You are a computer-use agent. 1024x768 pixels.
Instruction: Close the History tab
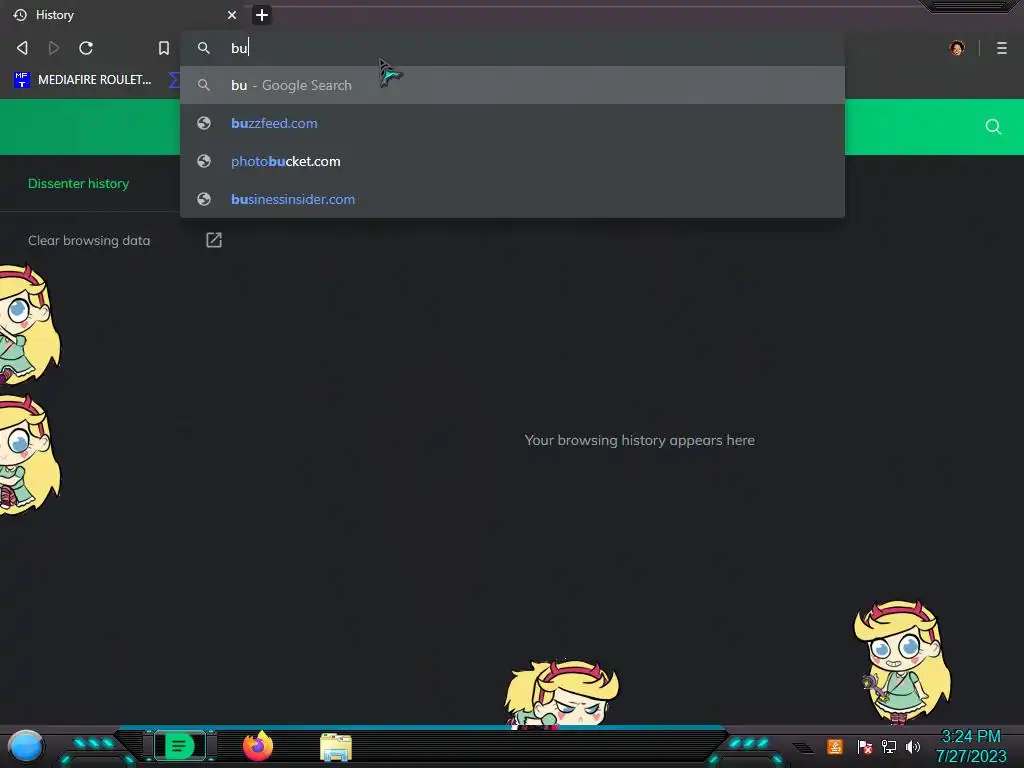click(232, 15)
